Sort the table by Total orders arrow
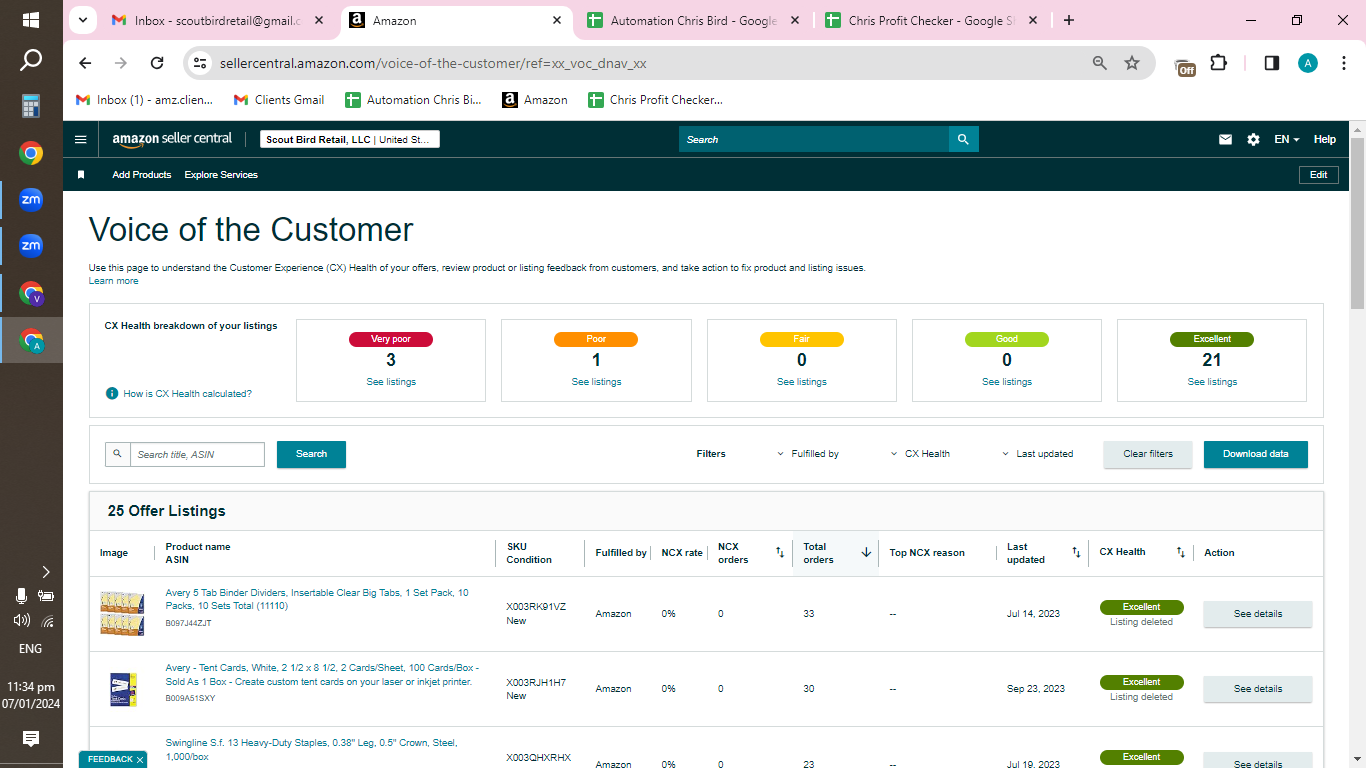The height and width of the screenshot is (768, 1366). 866,552
